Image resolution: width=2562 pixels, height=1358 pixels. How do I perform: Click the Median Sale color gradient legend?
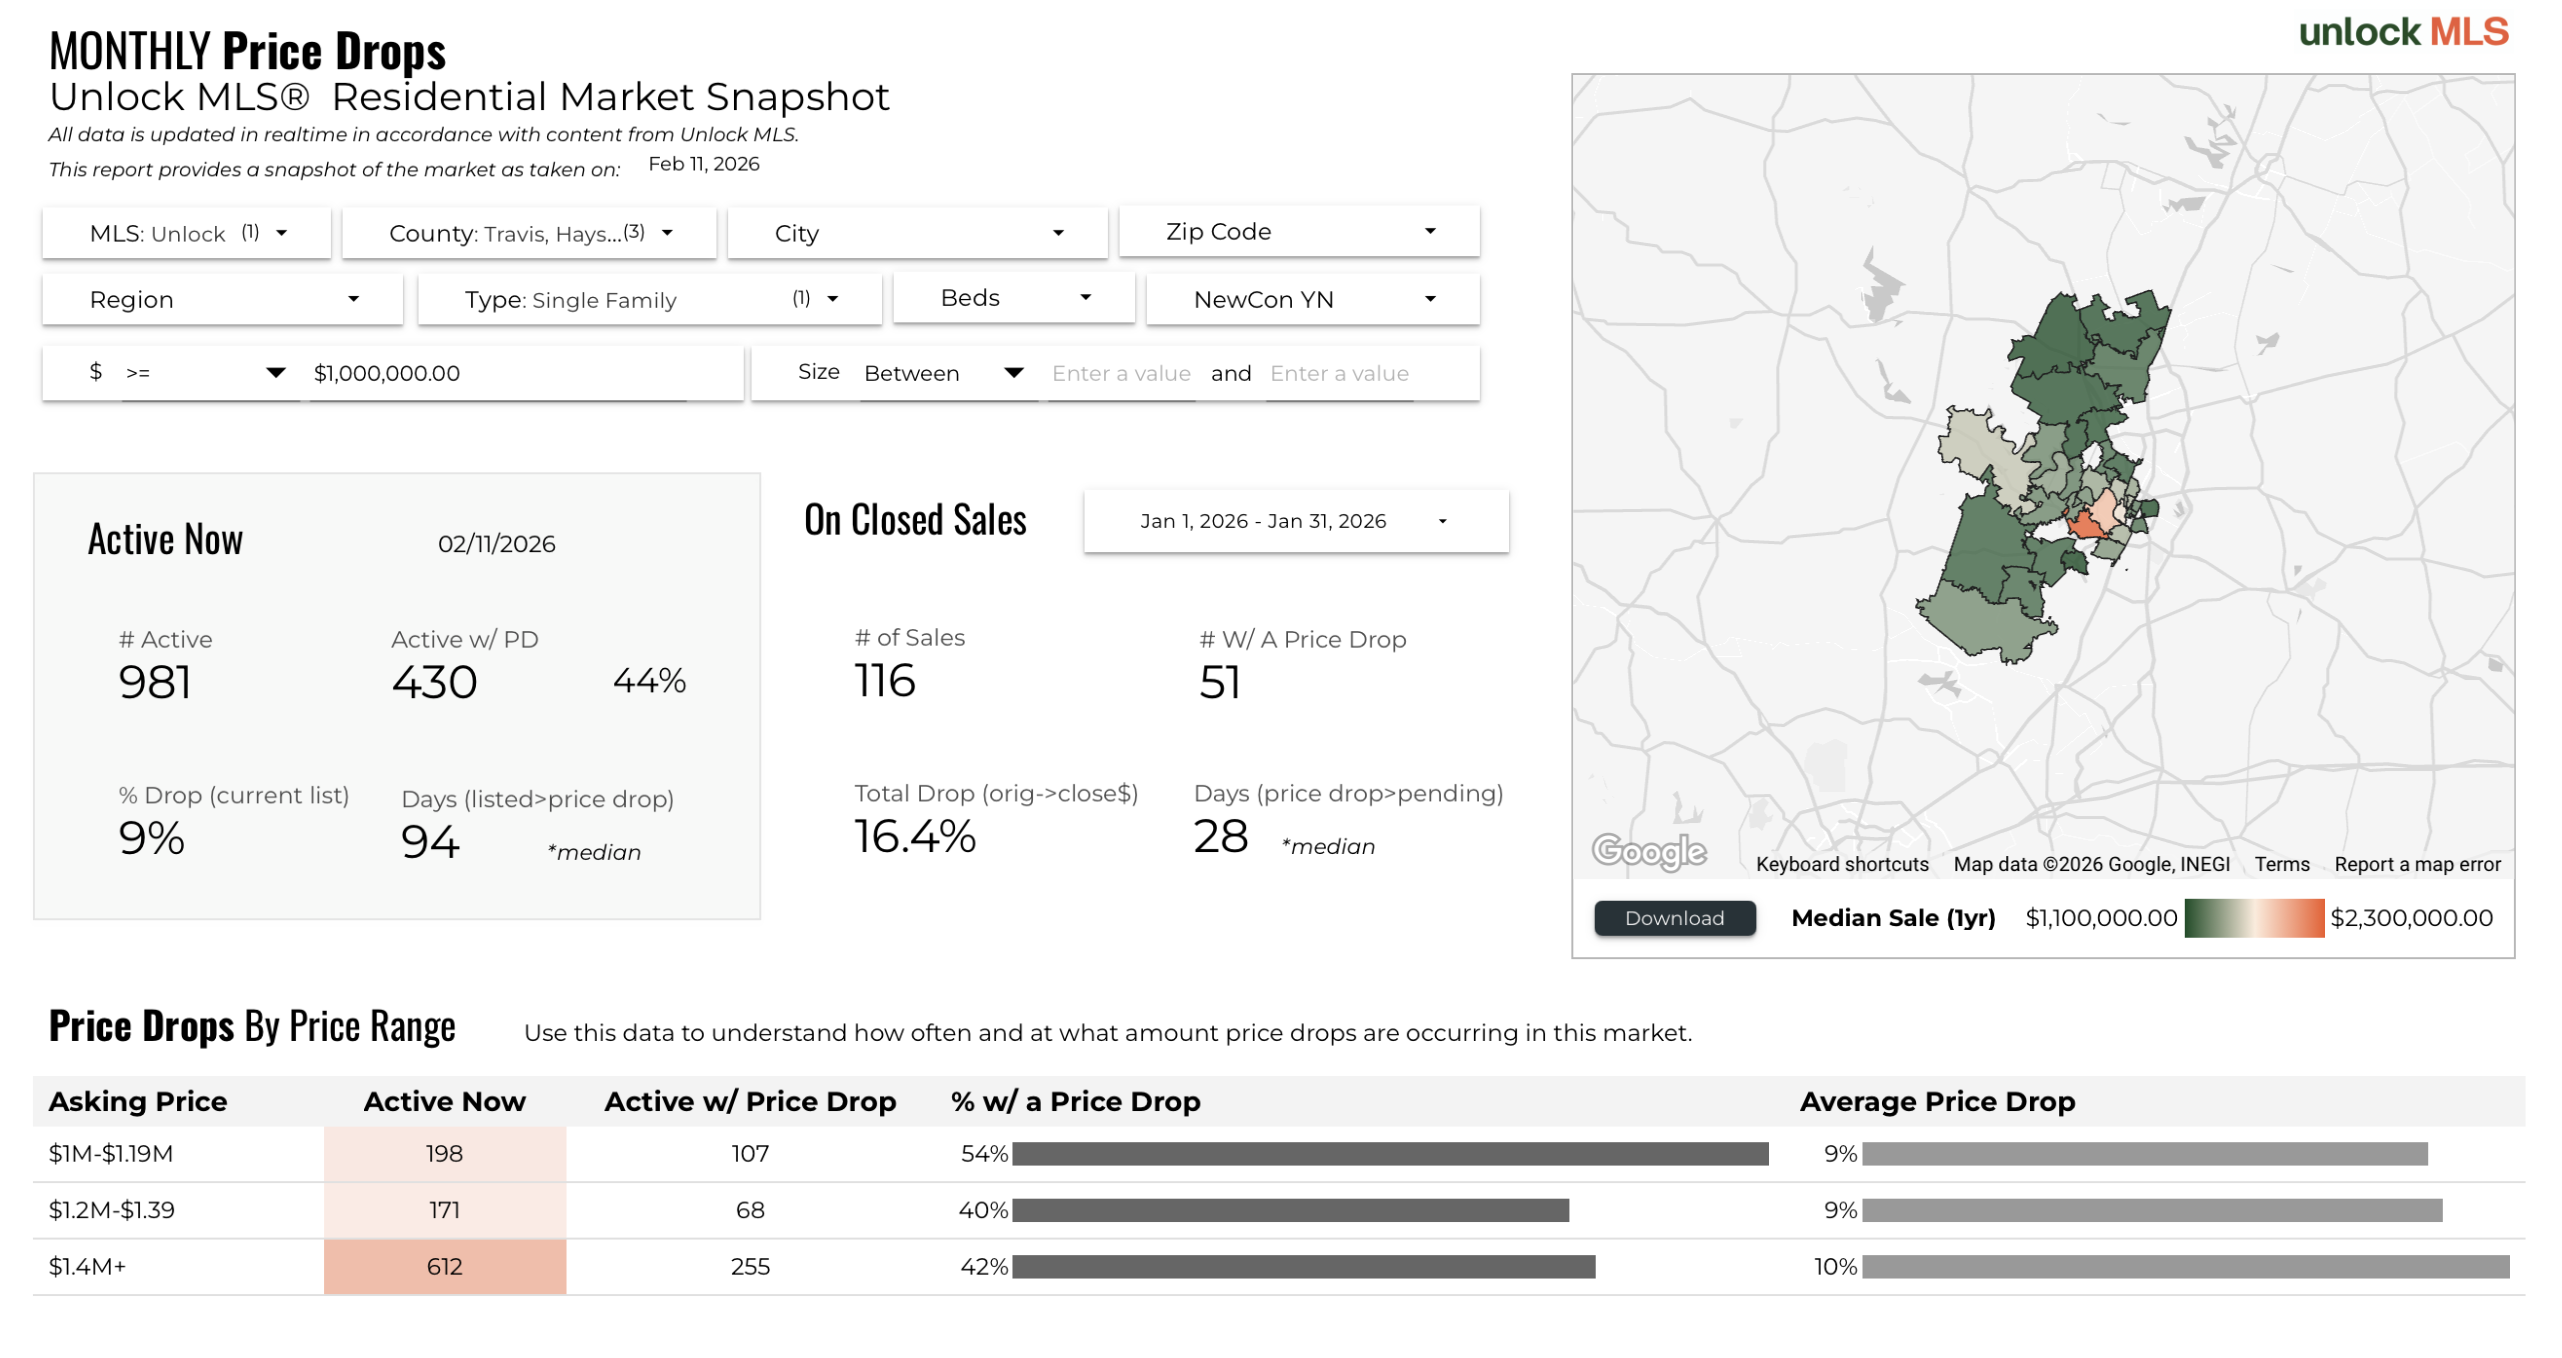[x=2254, y=918]
